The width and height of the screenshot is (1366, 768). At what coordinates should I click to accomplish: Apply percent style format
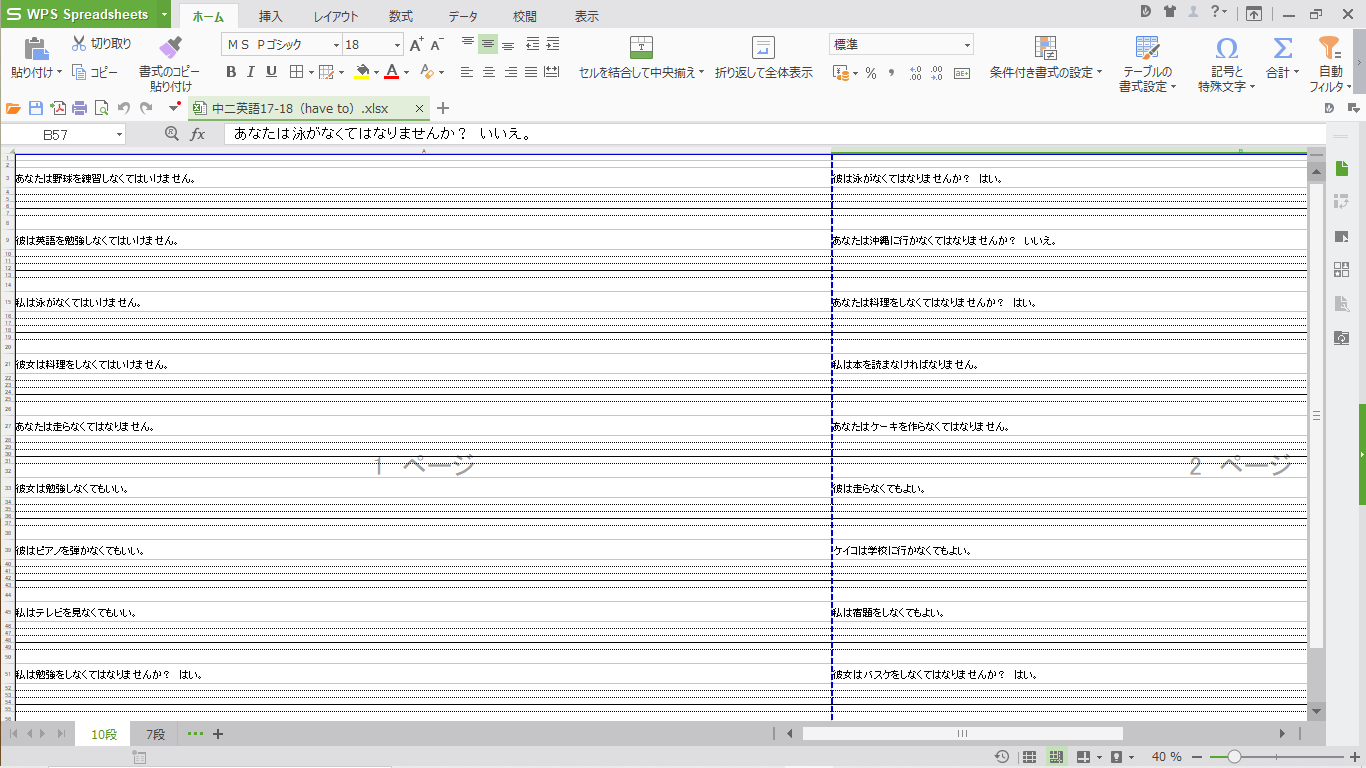pyautogui.click(x=871, y=73)
